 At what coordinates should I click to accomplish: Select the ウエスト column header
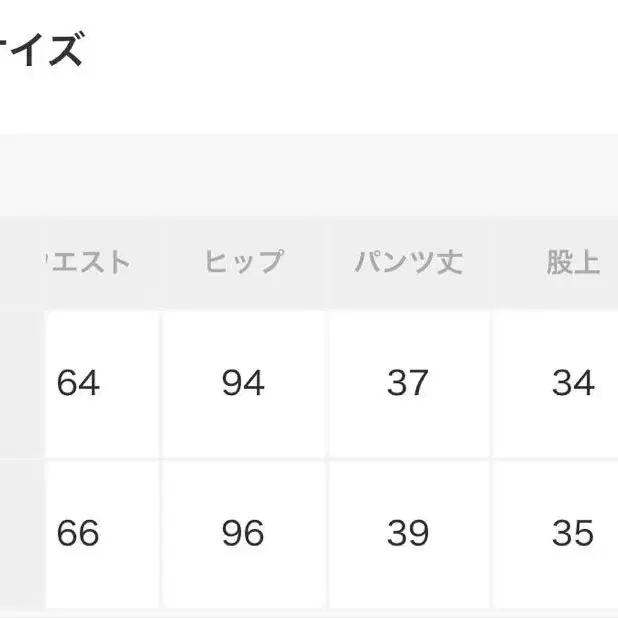pos(88,263)
